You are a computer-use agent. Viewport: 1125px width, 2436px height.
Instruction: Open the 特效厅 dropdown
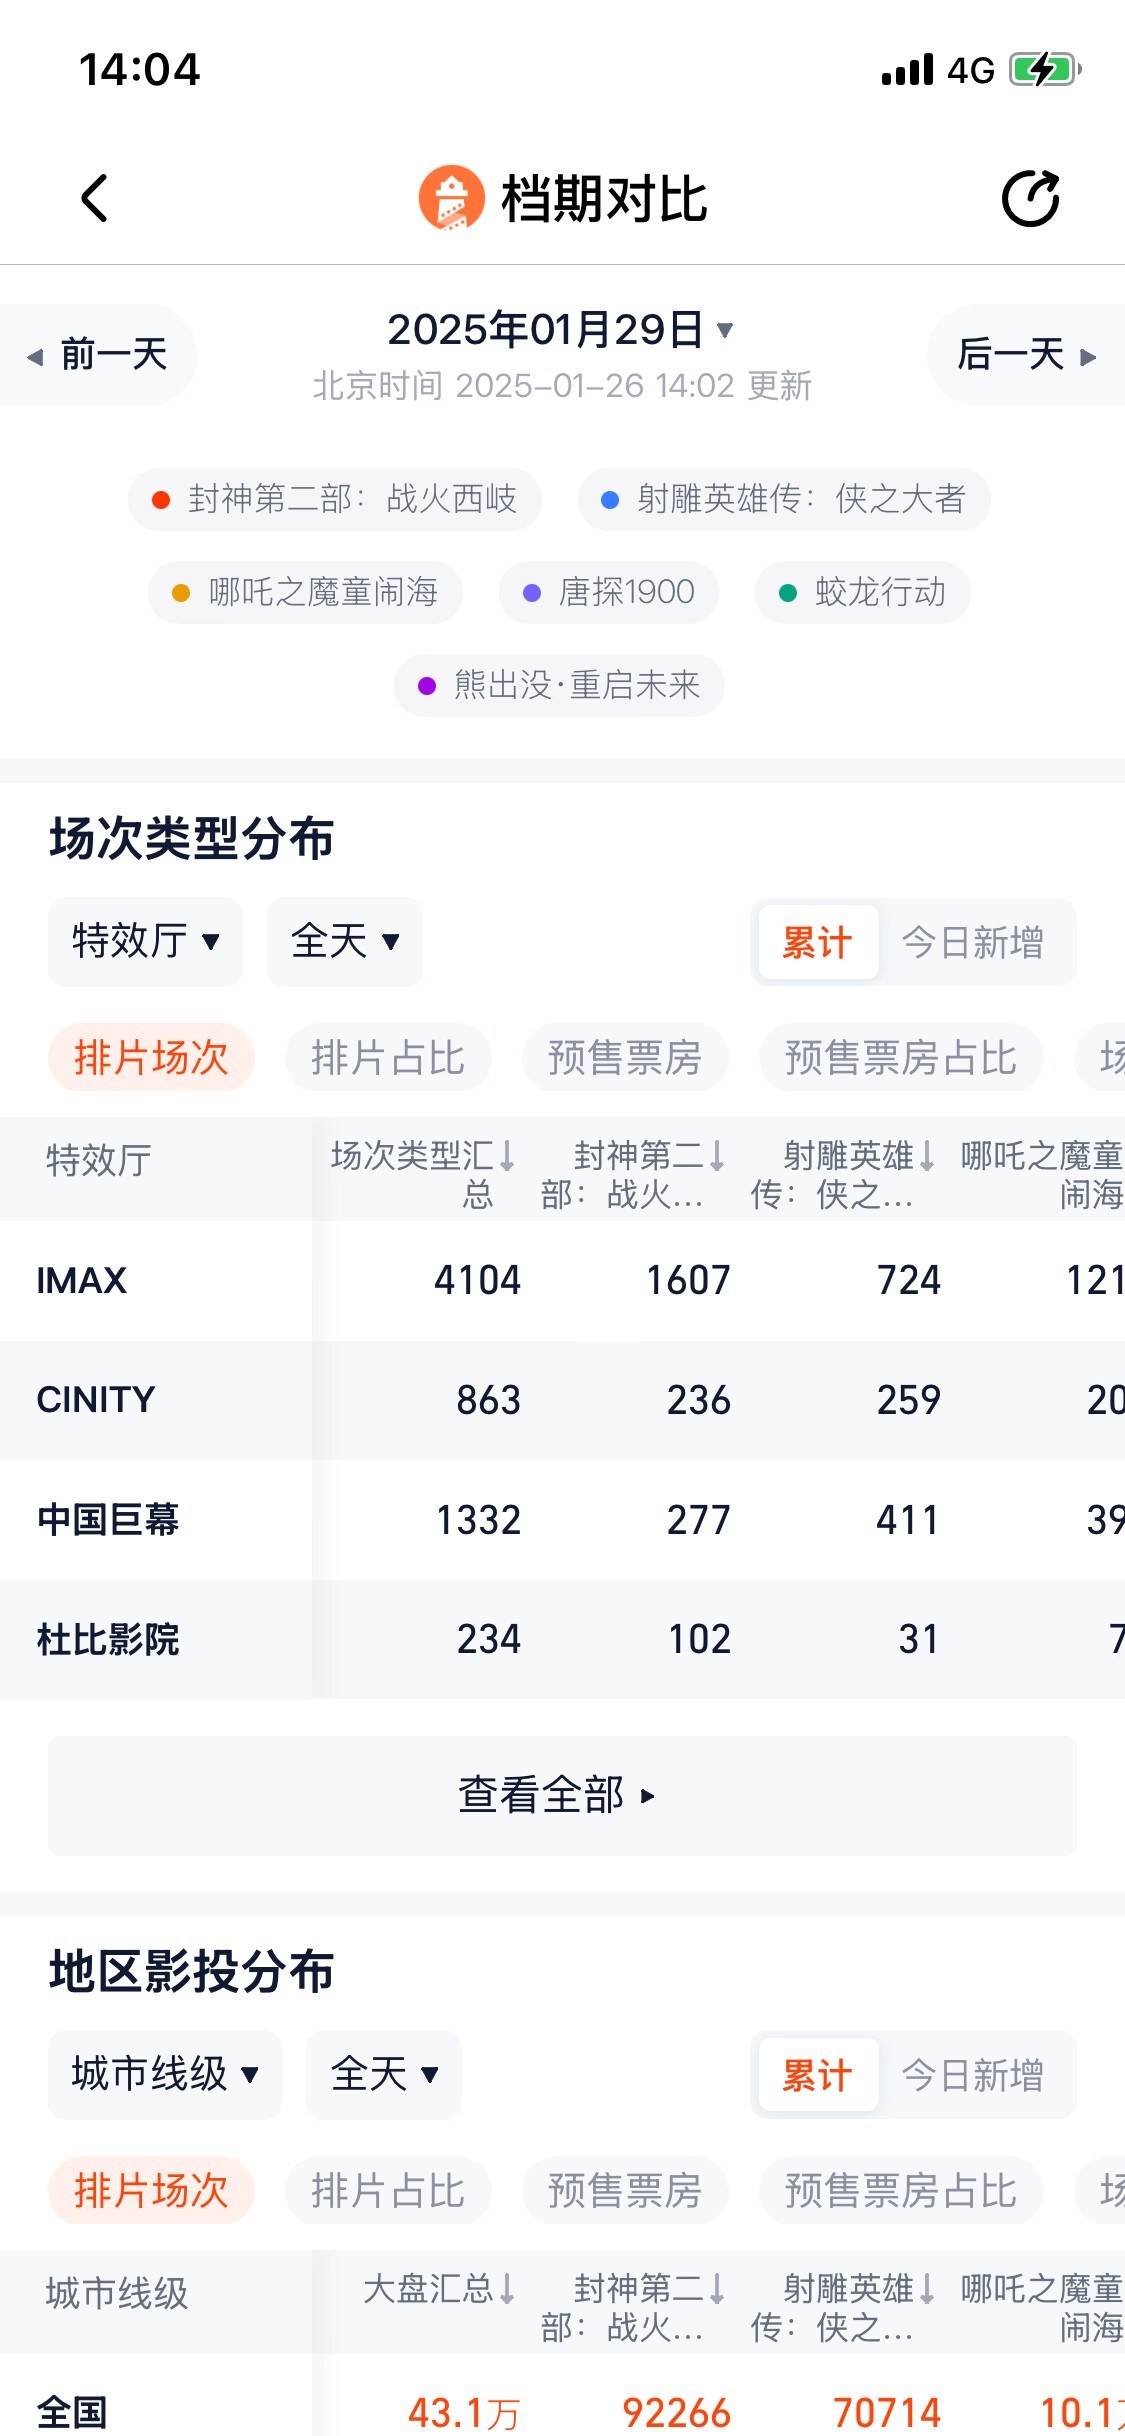point(145,942)
